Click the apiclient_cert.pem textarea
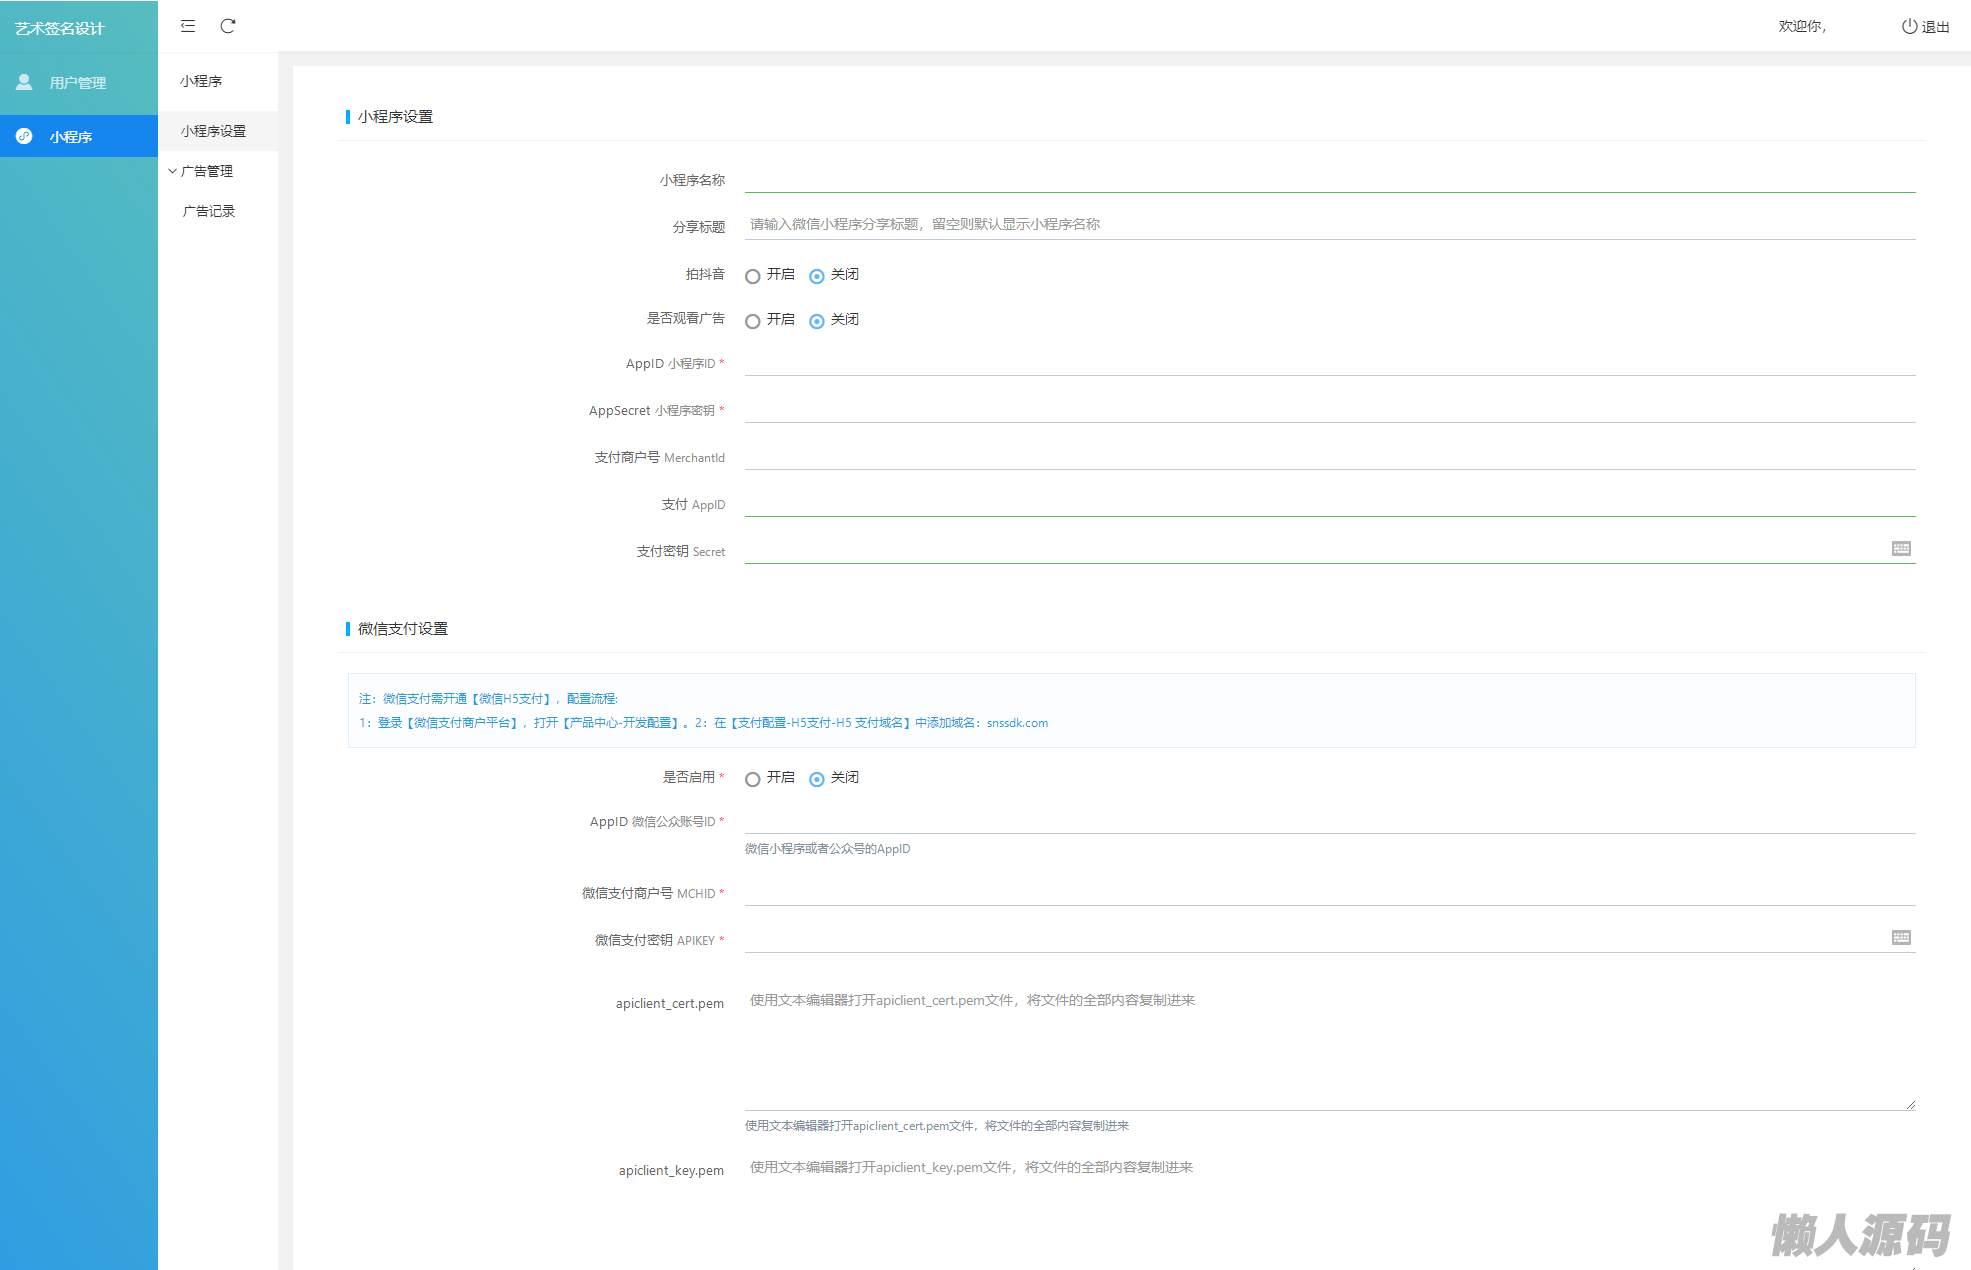The image size is (1971, 1270). tap(1328, 1048)
